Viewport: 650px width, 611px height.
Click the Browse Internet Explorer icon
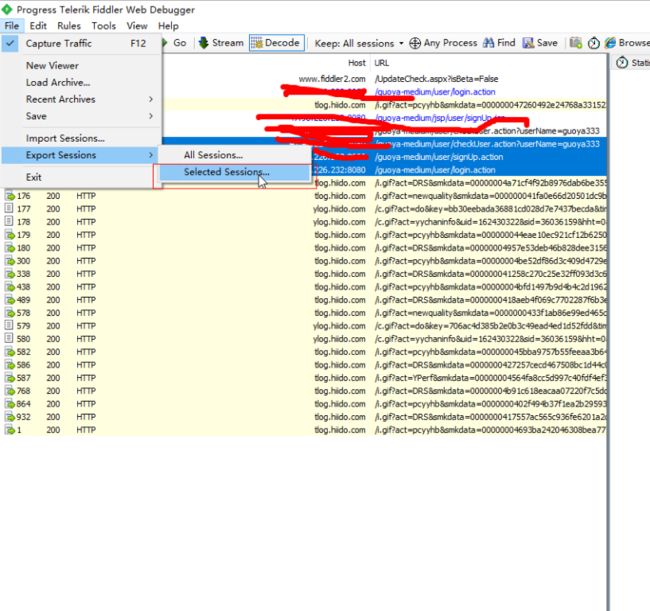[610, 43]
